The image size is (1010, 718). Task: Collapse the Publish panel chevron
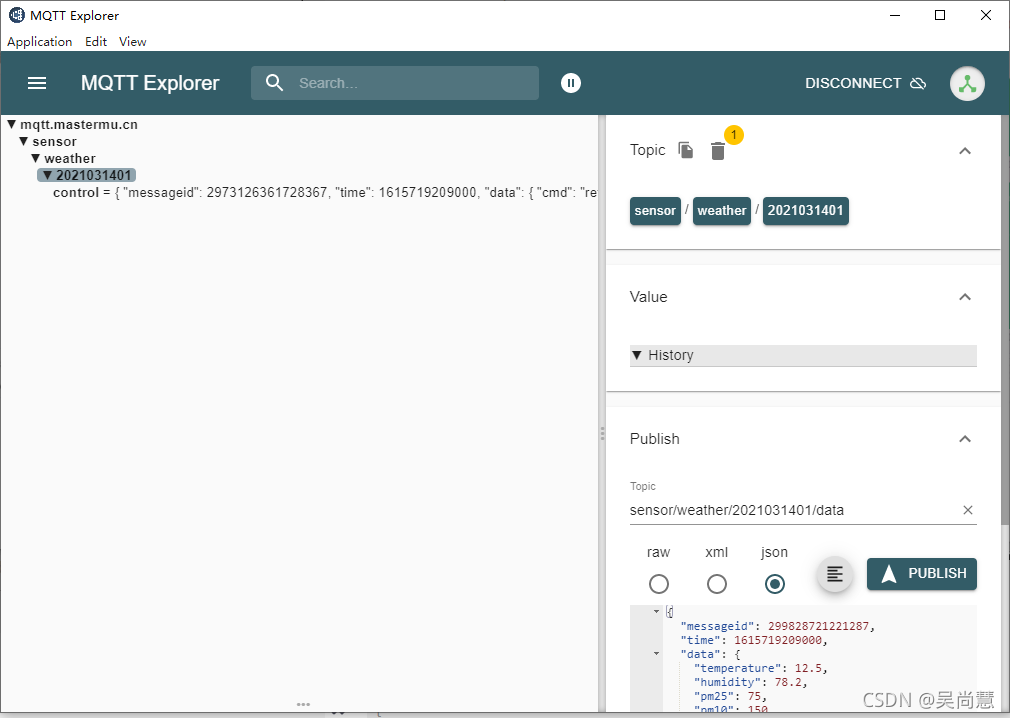[964, 439]
